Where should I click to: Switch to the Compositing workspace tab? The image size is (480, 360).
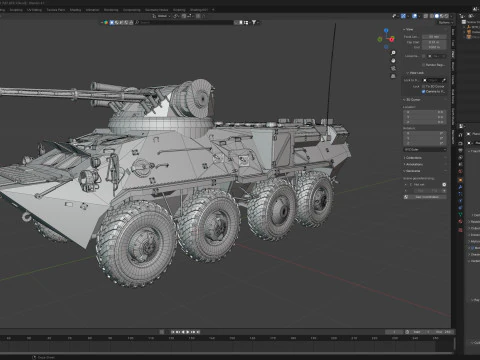click(x=131, y=10)
